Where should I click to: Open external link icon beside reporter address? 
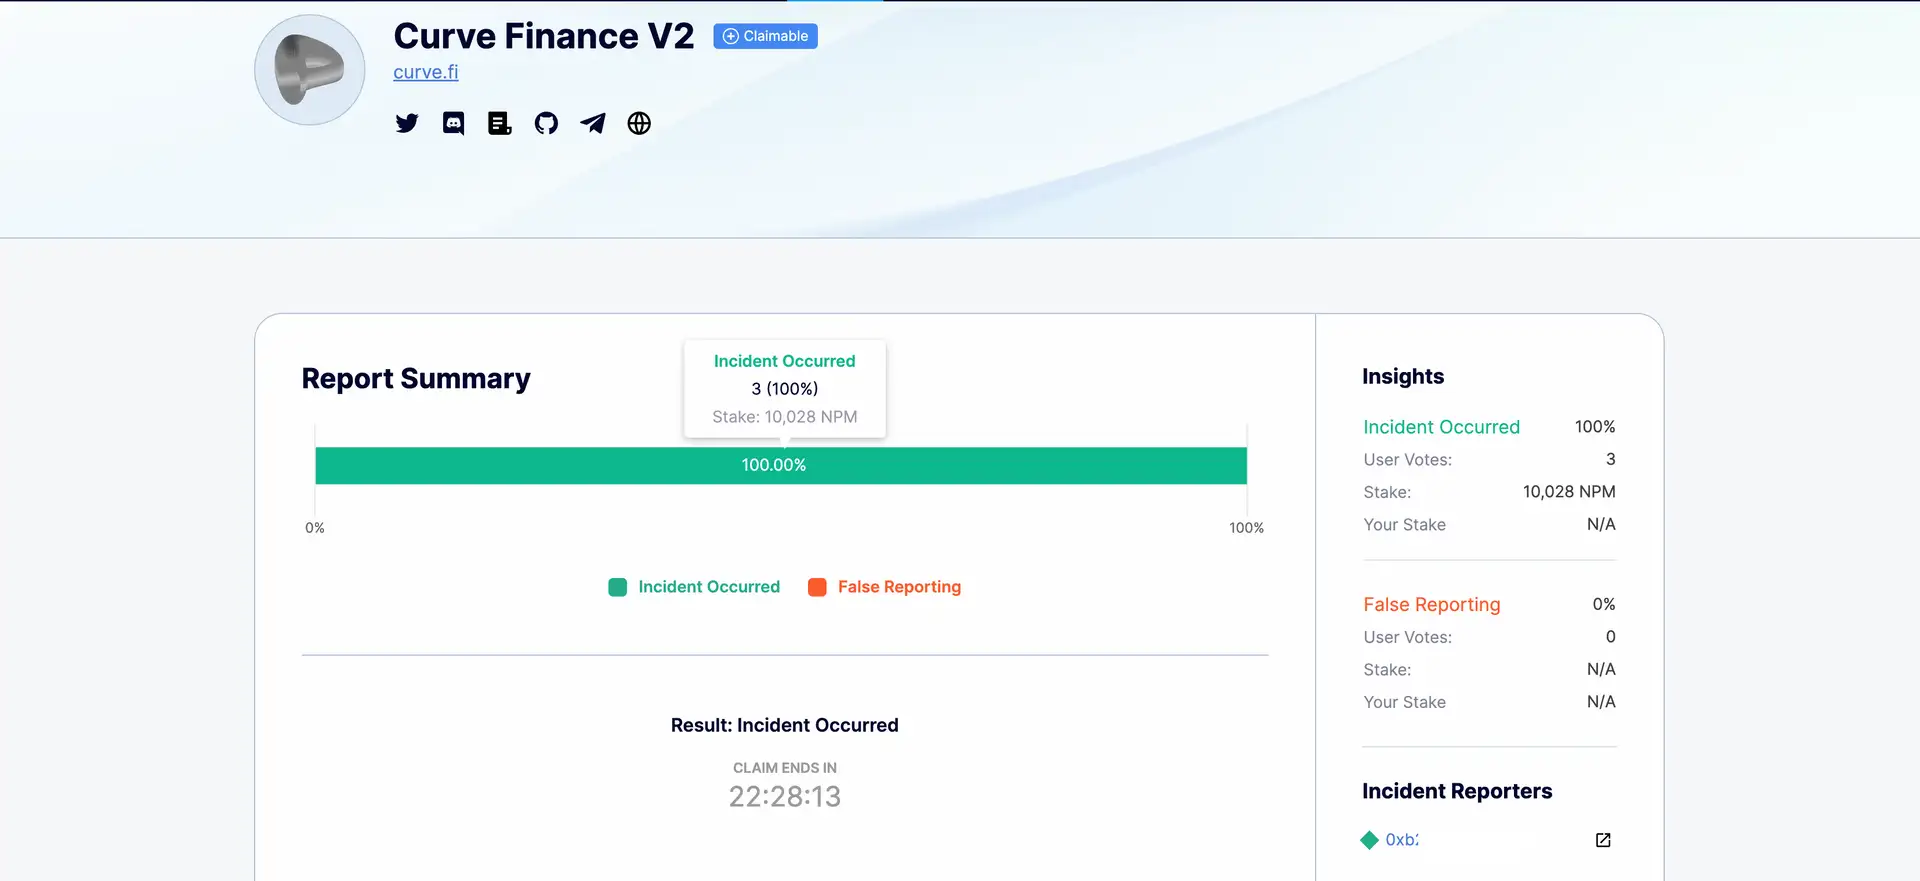pyautogui.click(x=1603, y=840)
